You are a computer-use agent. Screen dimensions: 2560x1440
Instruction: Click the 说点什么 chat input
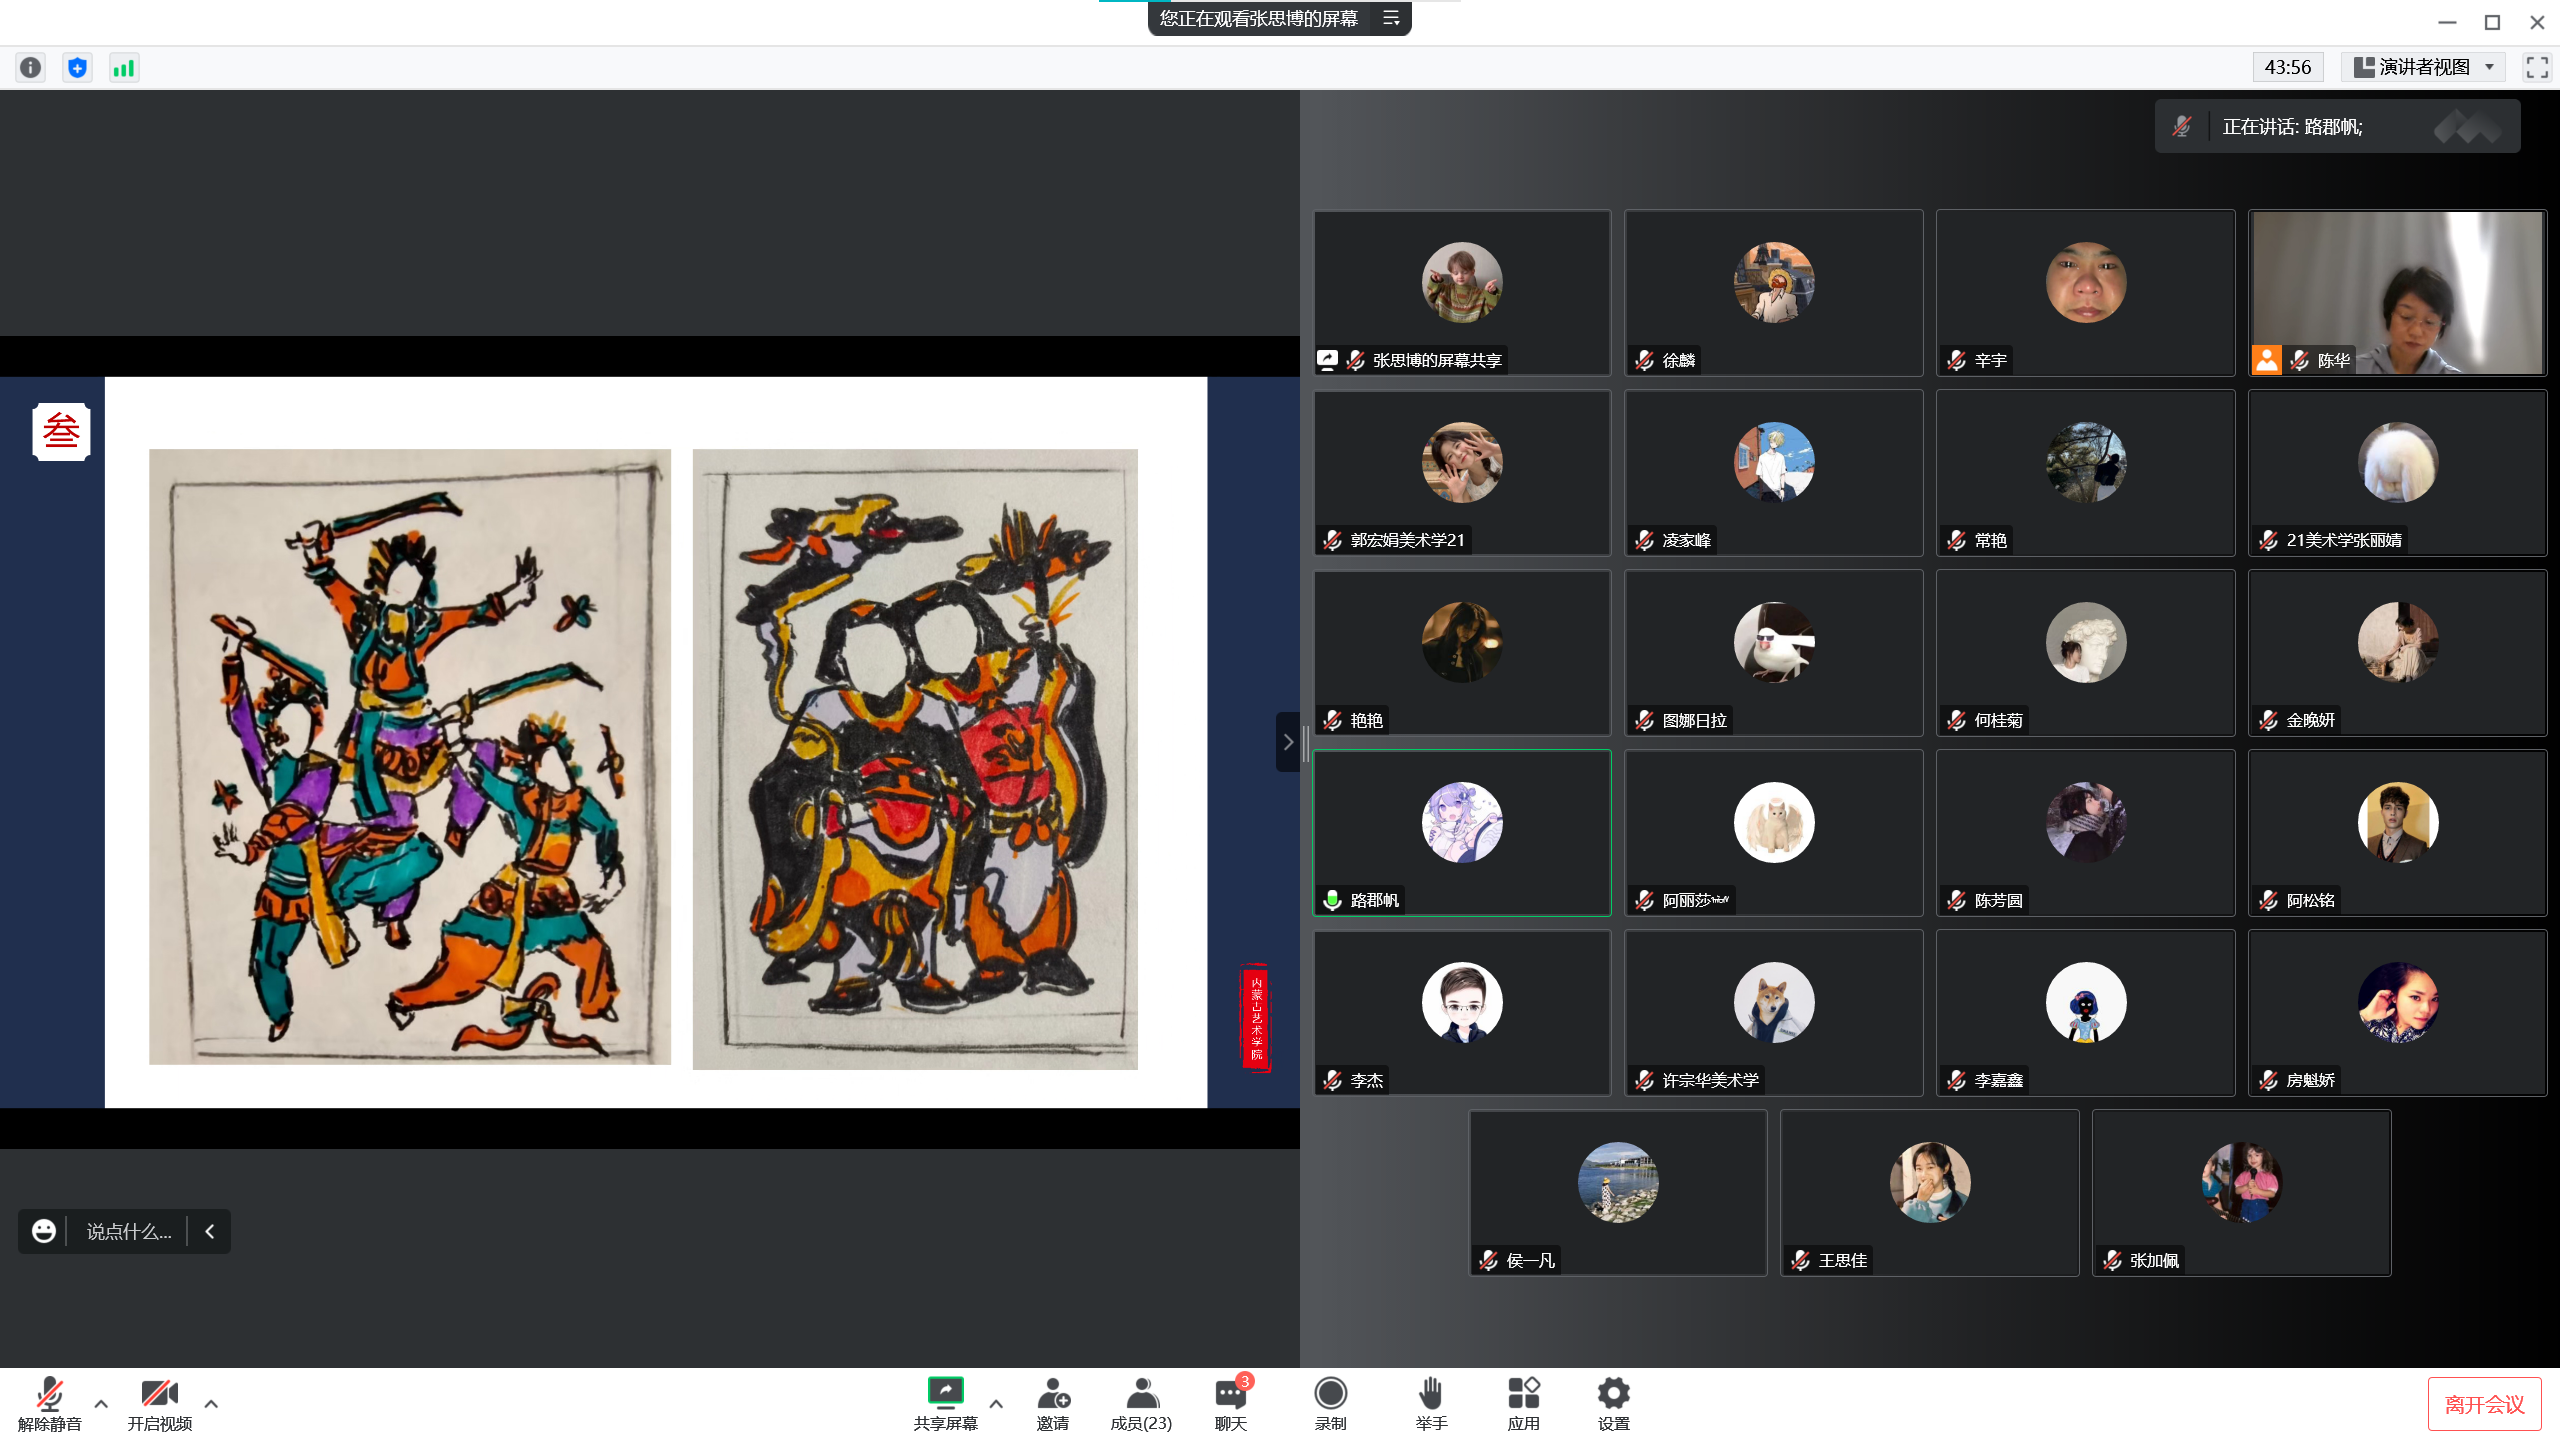coord(129,1231)
